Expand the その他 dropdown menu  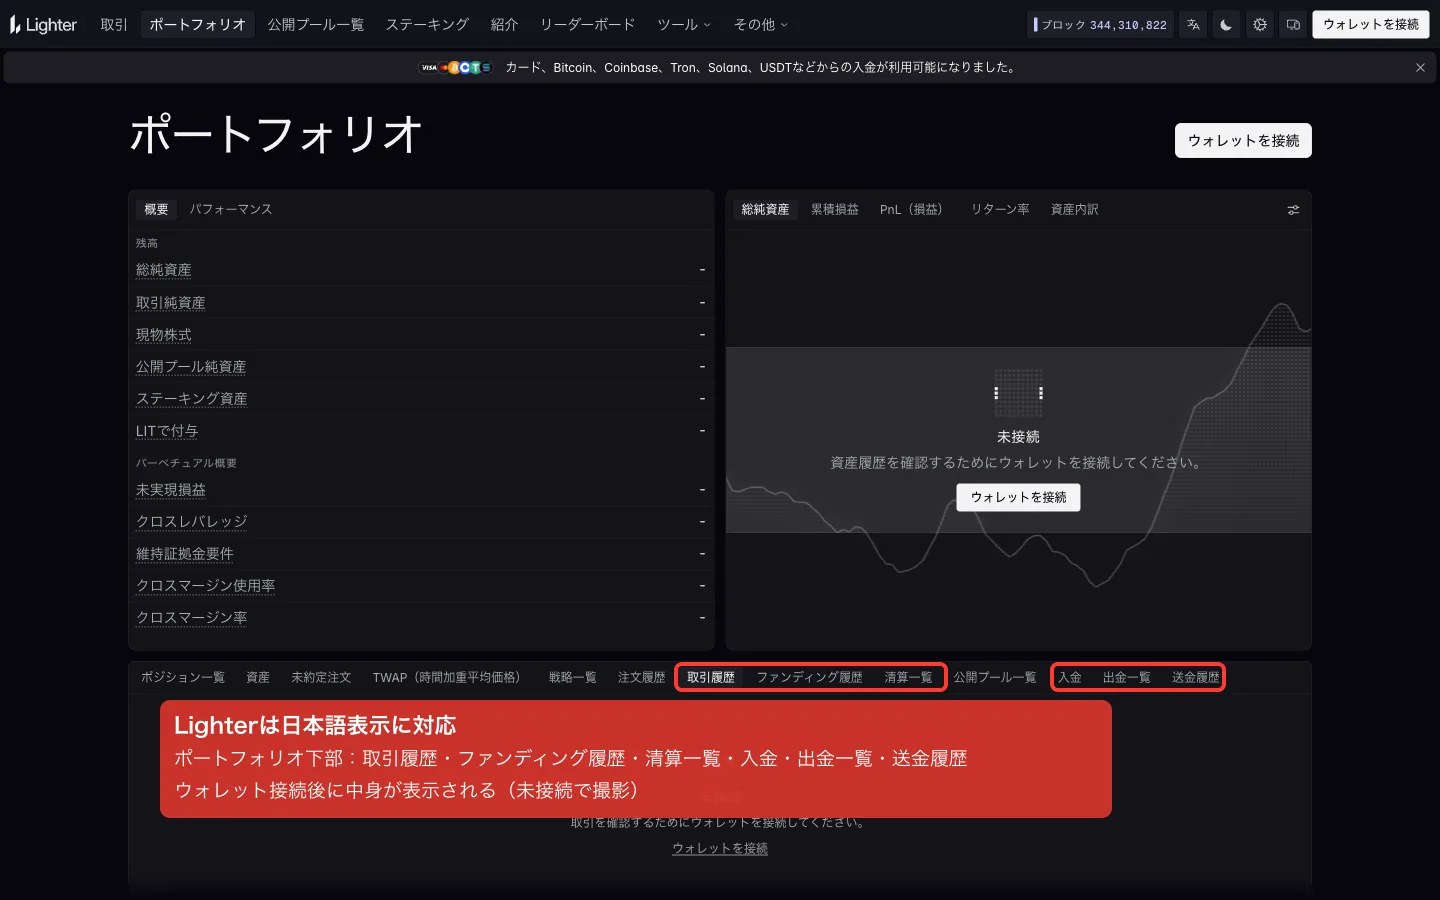(x=761, y=25)
